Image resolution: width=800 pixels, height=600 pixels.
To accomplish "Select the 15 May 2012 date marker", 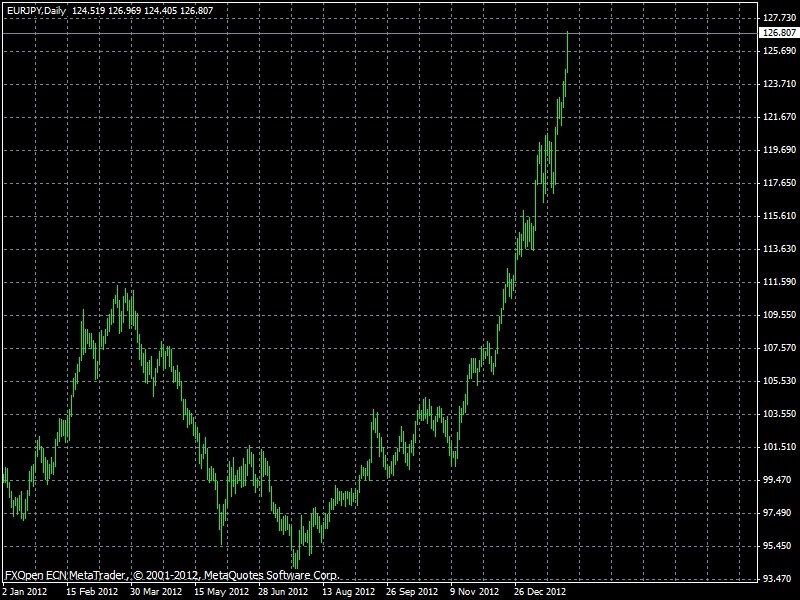I will (222, 591).
